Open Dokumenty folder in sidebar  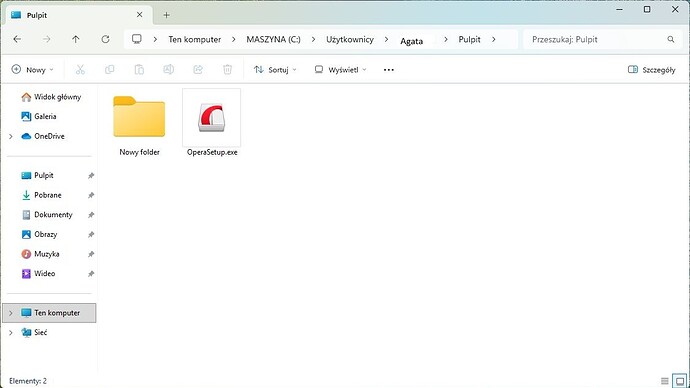click(47, 215)
